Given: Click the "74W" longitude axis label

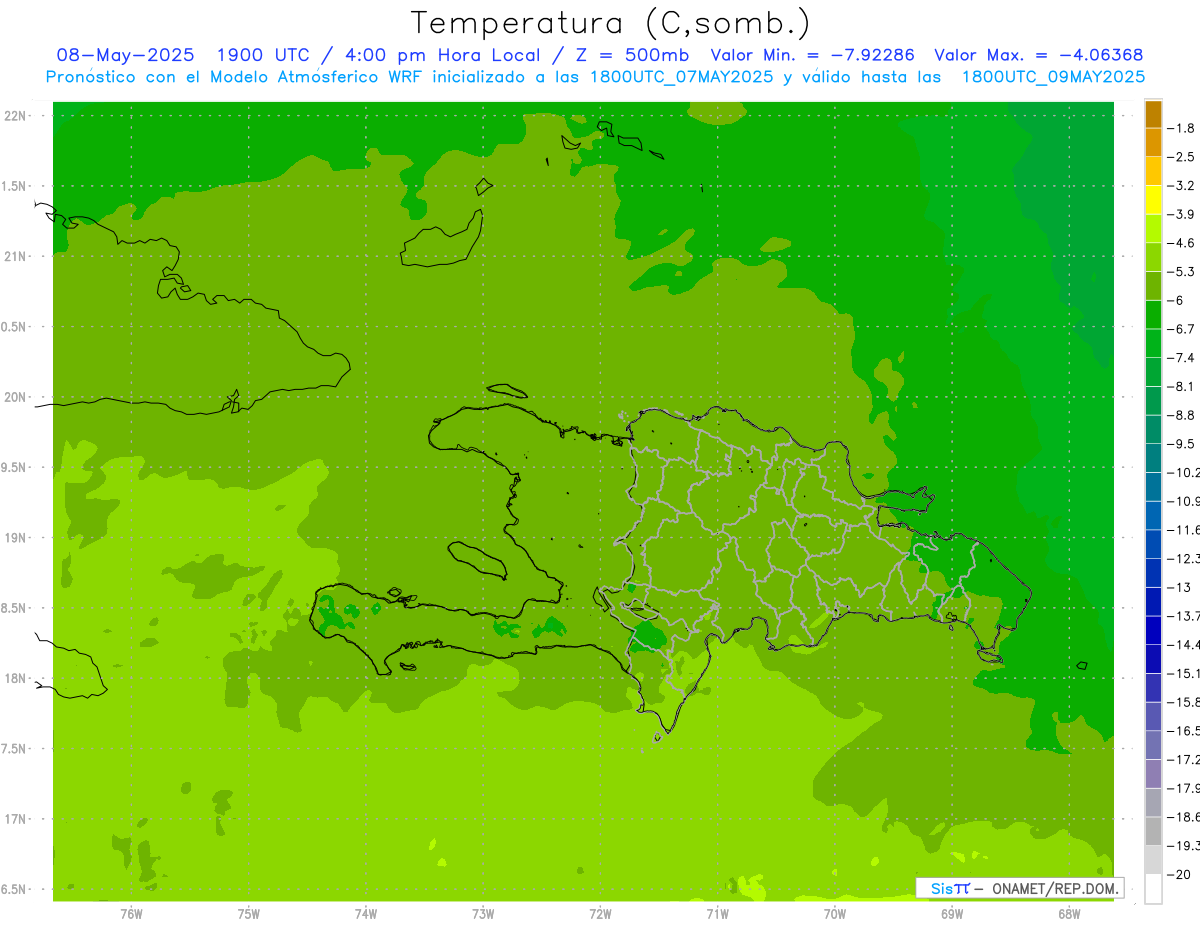Looking at the screenshot, I should (366, 914).
